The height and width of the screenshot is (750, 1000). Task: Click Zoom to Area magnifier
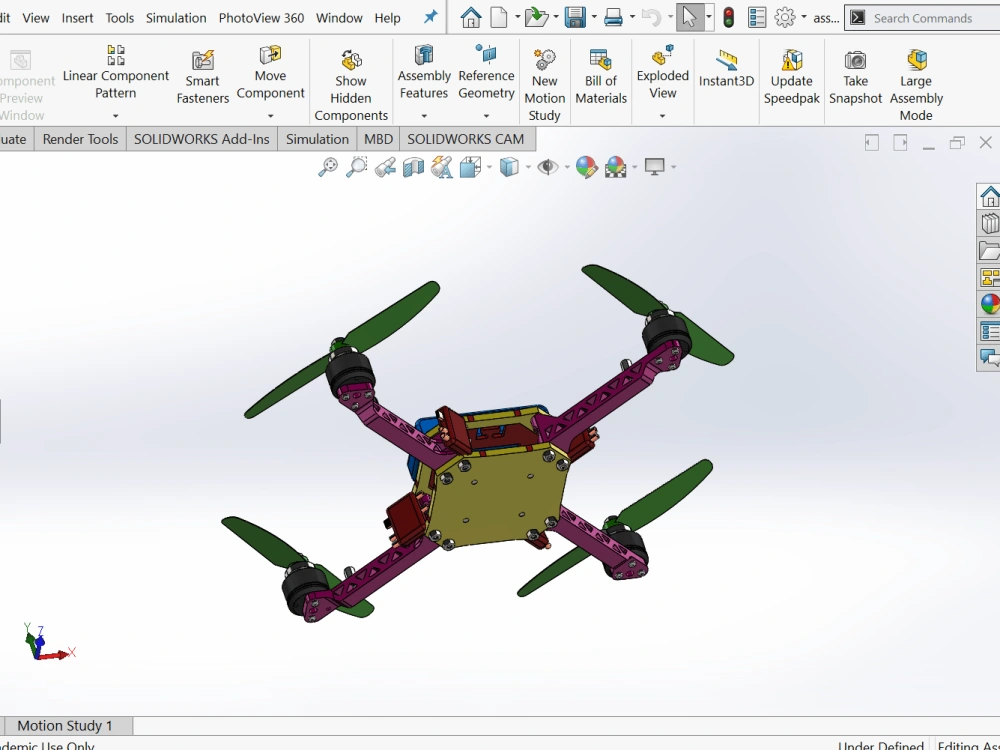tap(357, 167)
